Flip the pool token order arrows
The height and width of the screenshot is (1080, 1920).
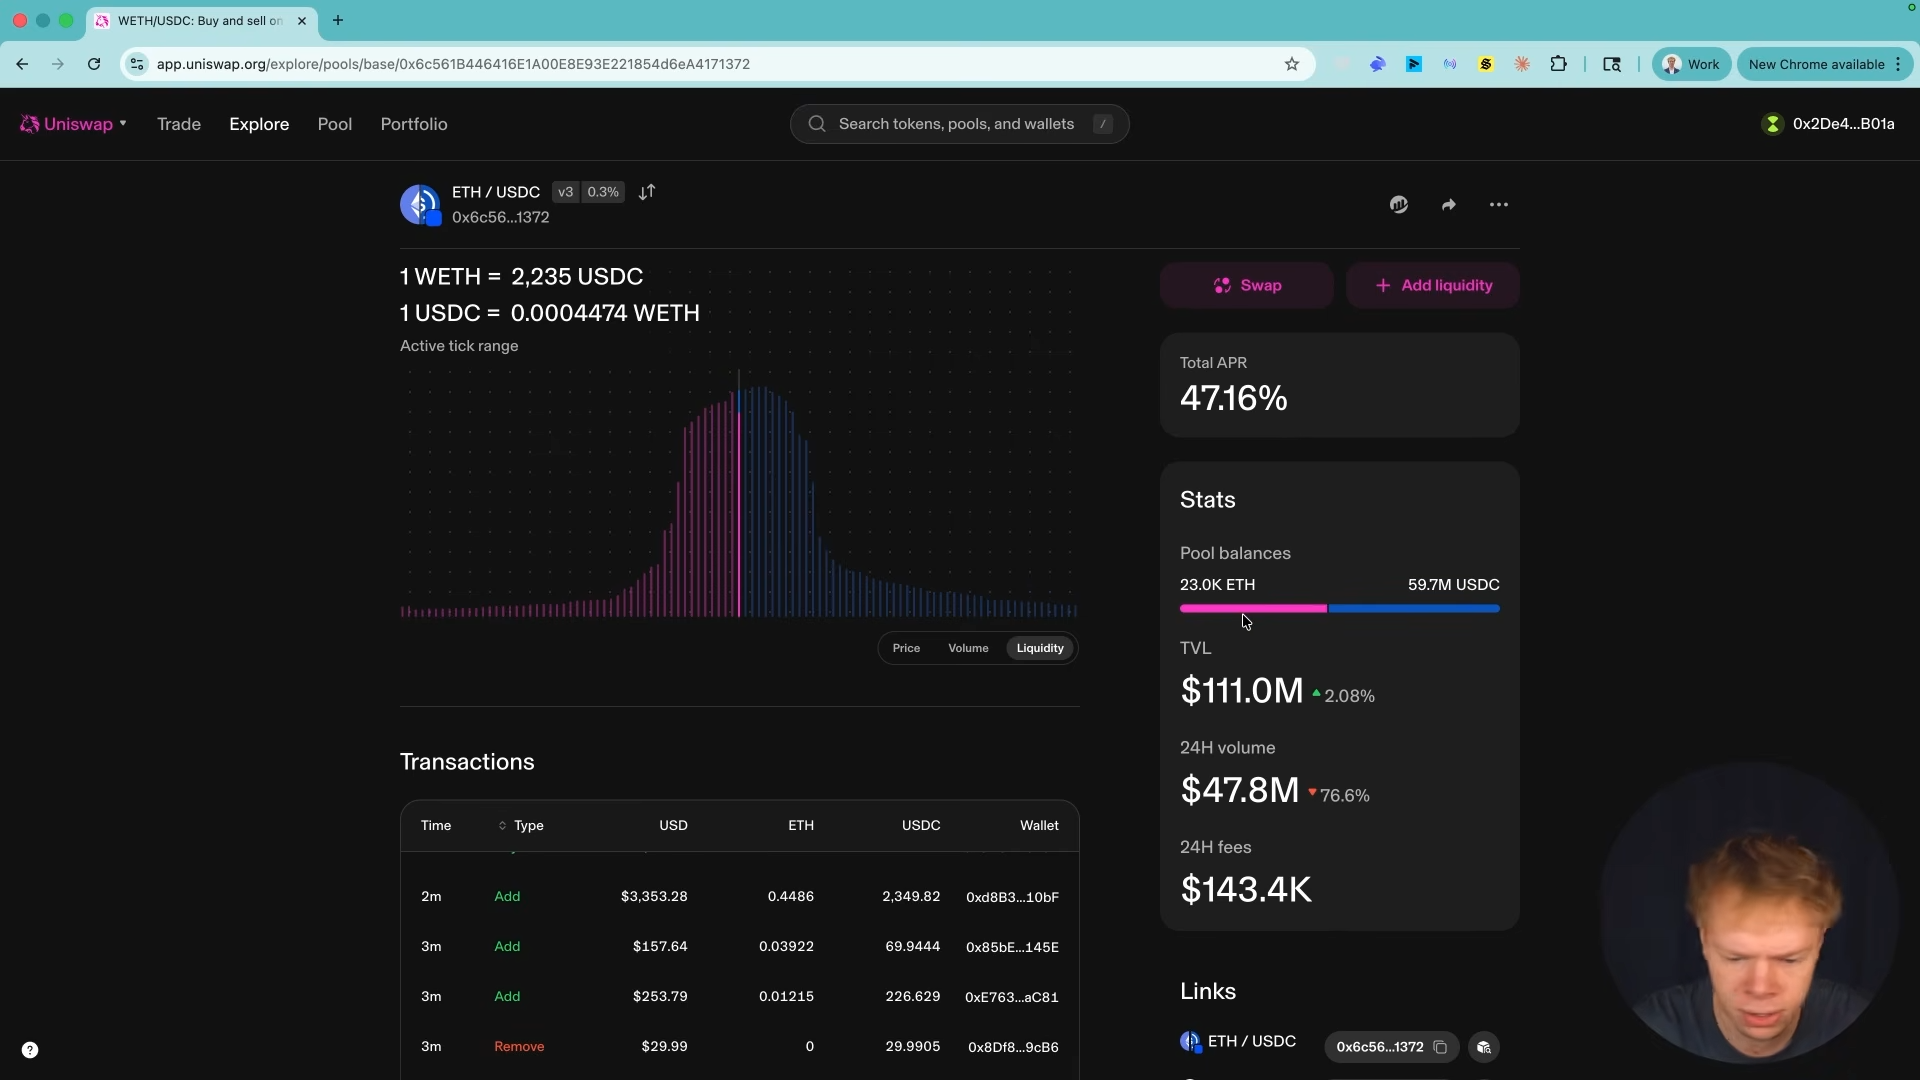point(647,192)
